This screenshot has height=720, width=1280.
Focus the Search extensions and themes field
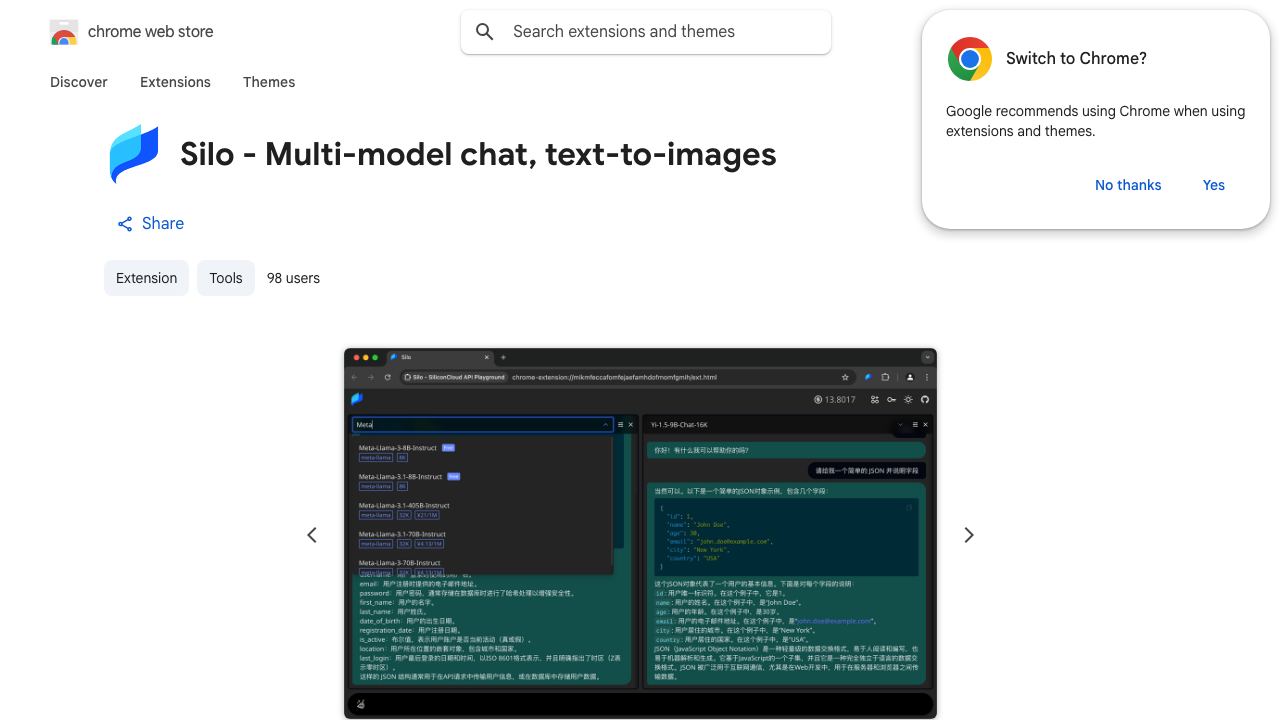point(646,32)
